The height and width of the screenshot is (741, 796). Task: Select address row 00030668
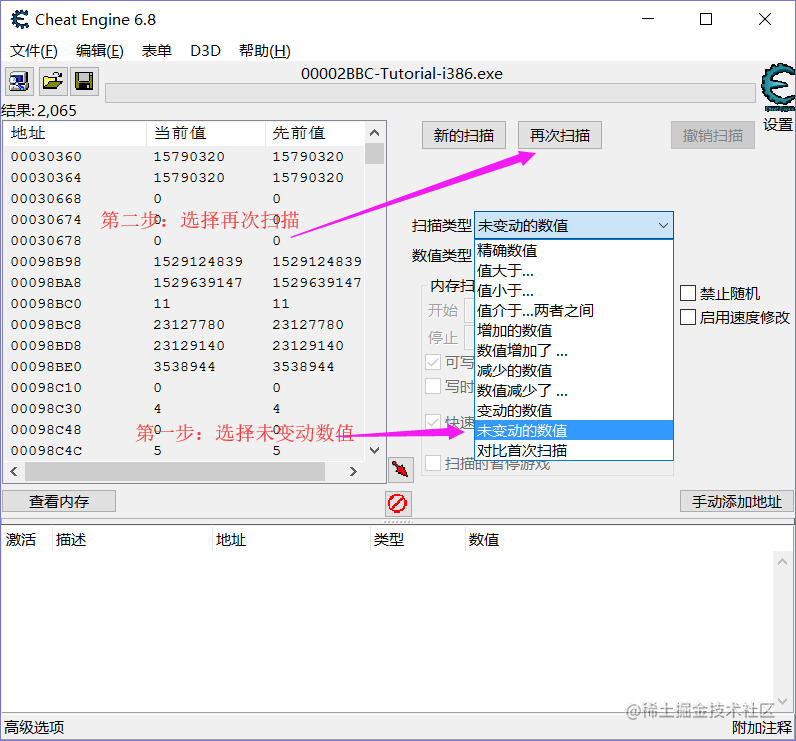[x=184, y=198]
